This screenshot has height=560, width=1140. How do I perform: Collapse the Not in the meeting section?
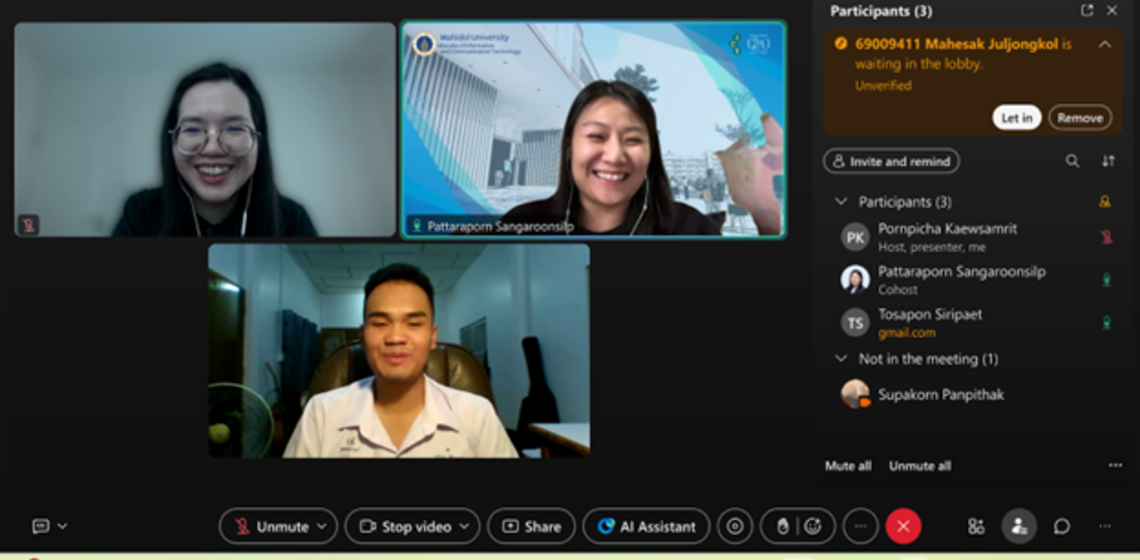[x=841, y=359]
